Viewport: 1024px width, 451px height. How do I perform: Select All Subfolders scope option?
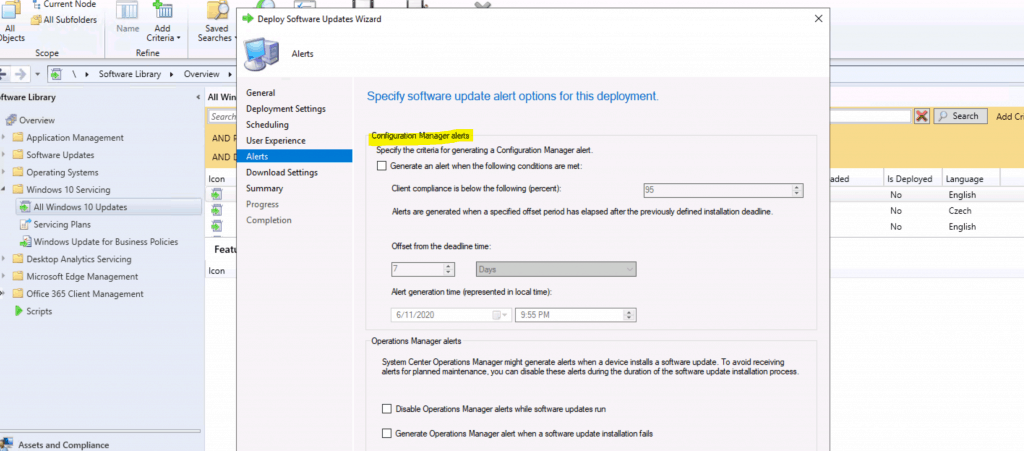pyautogui.click(x=63, y=20)
